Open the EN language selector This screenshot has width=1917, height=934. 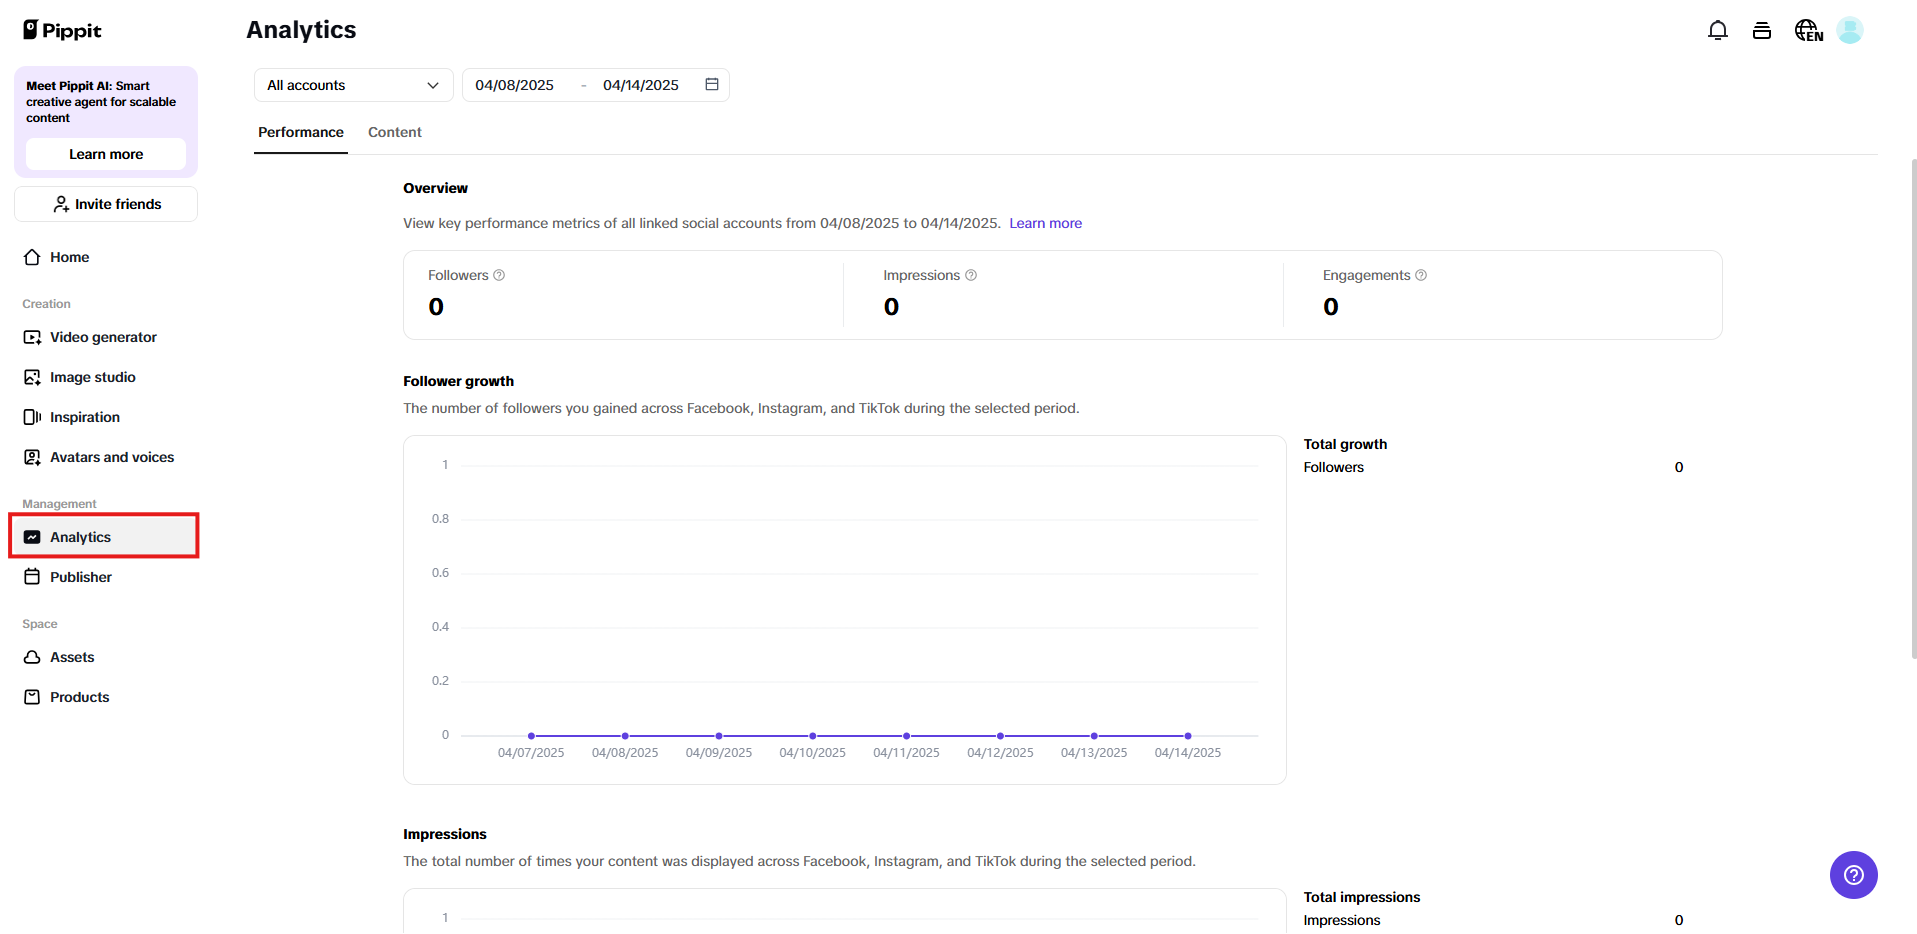tap(1808, 30)
